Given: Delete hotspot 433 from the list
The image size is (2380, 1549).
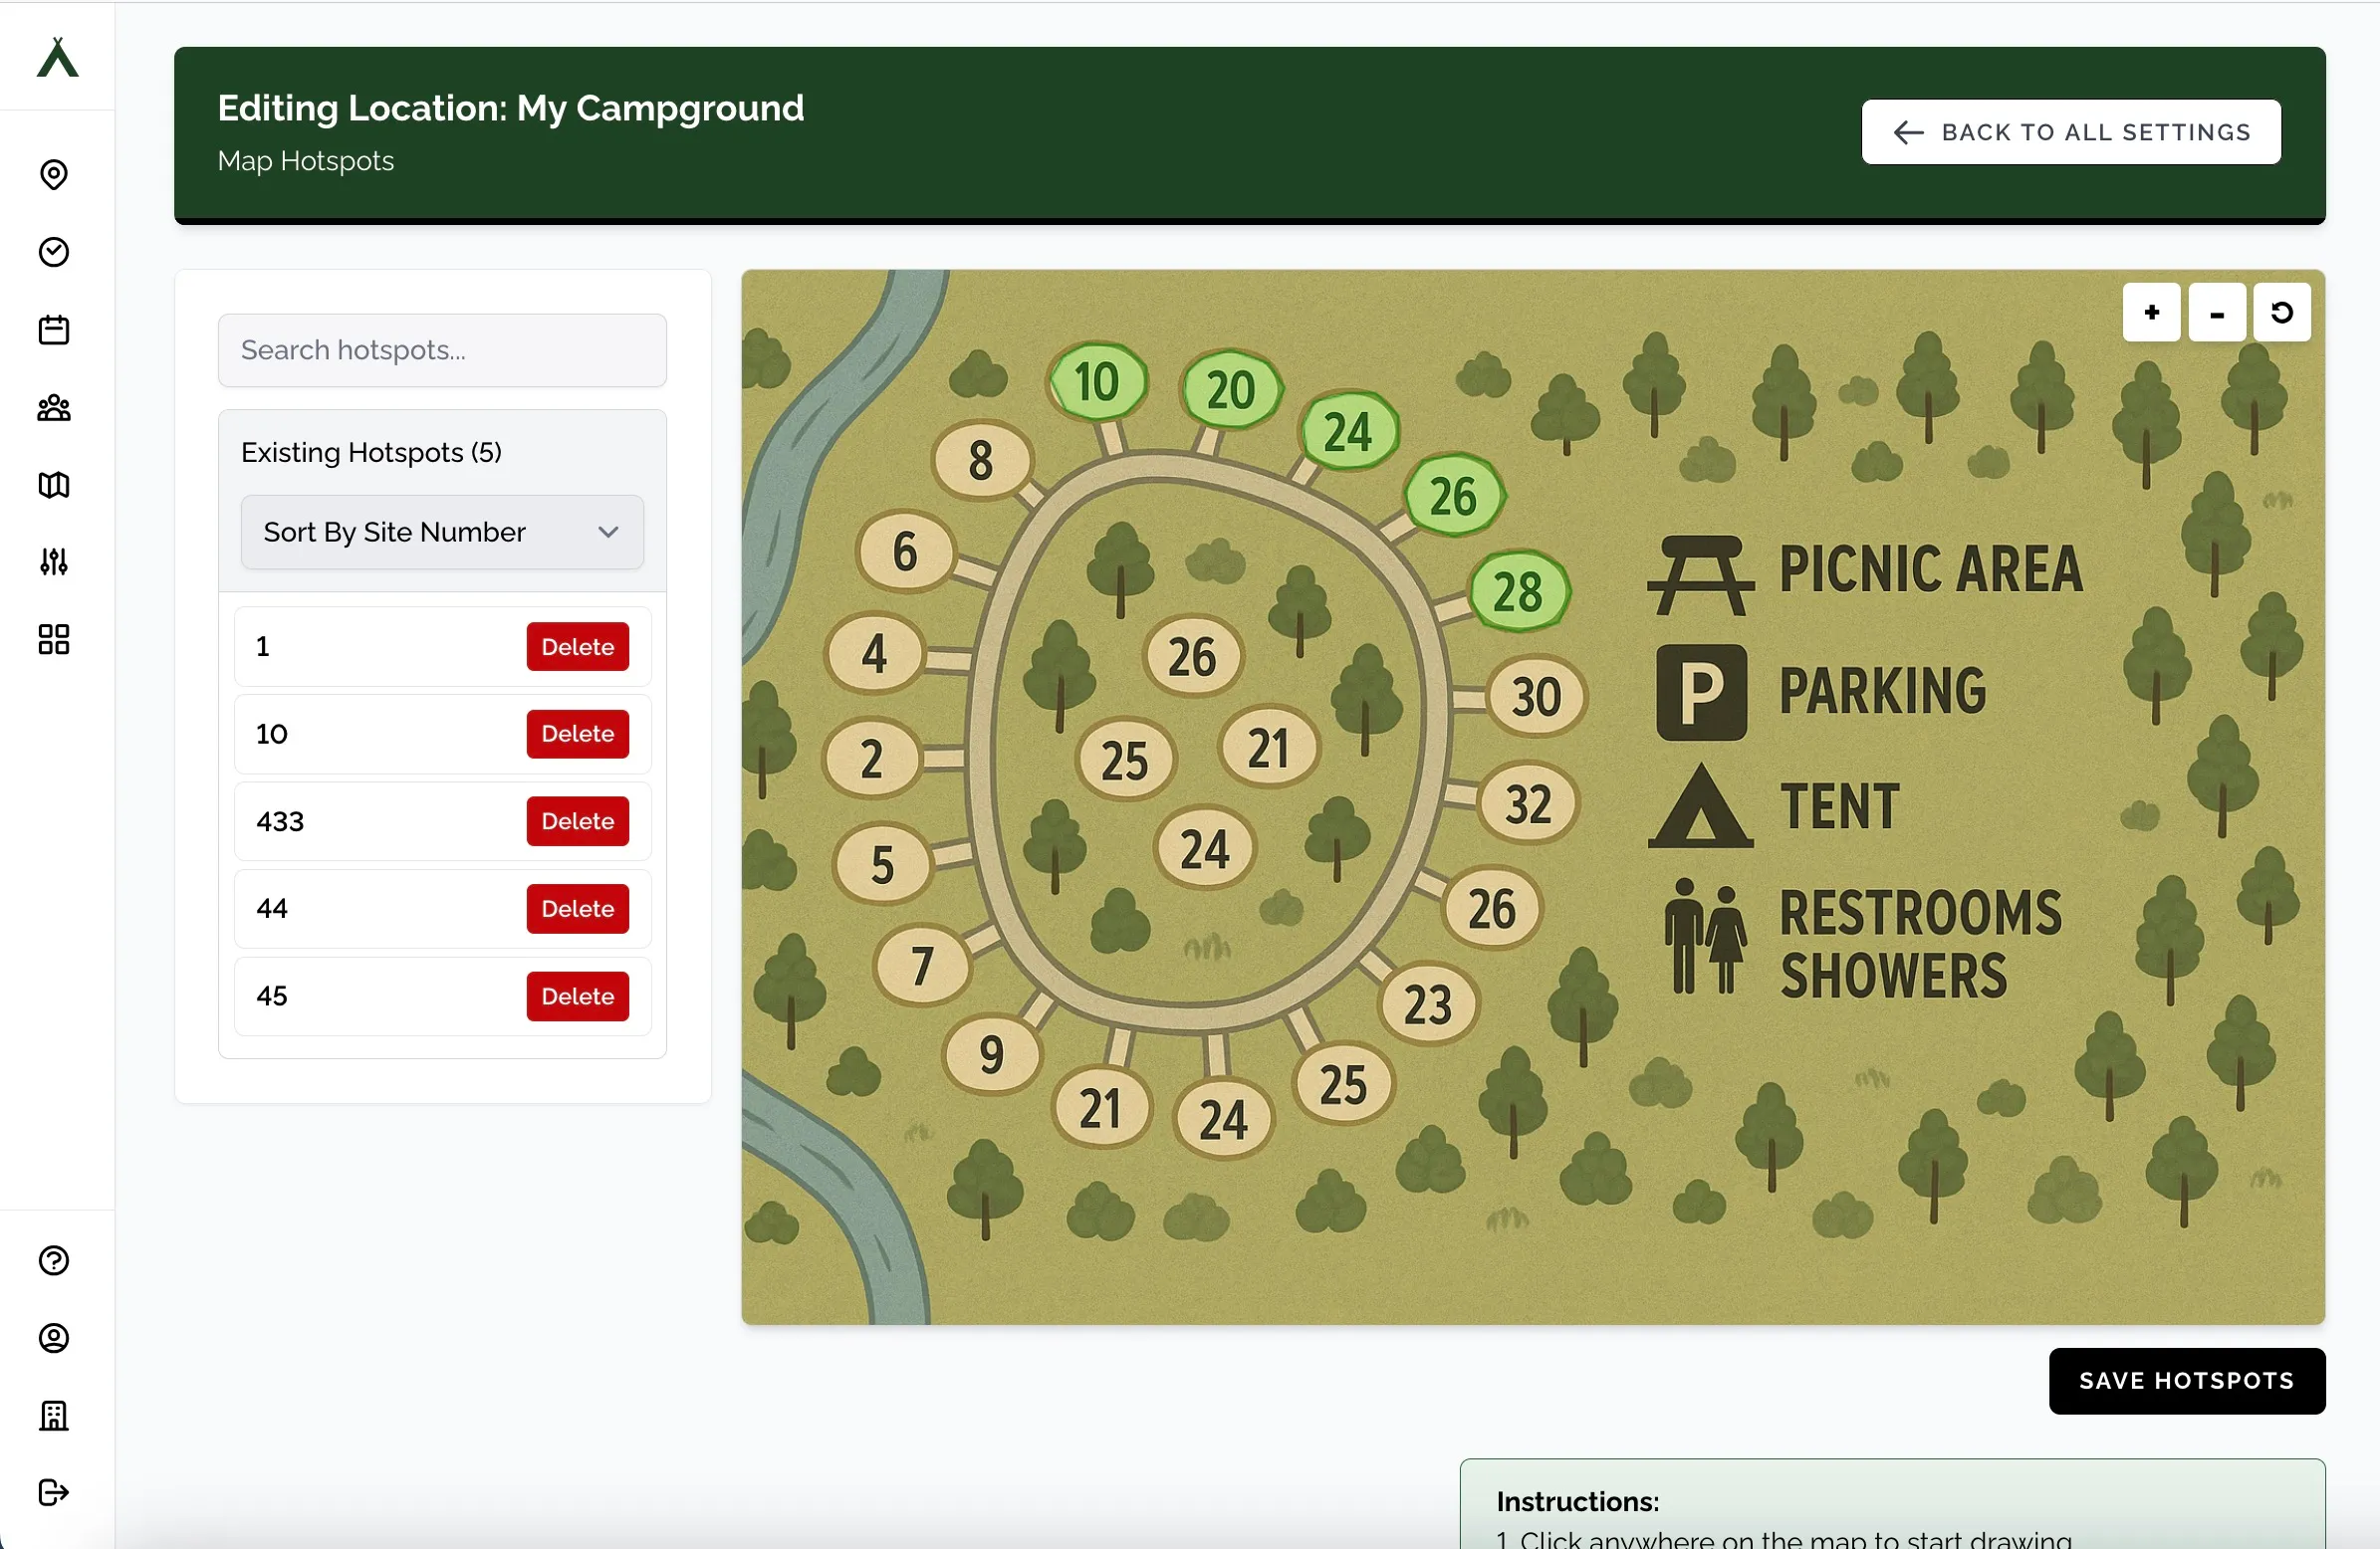Looking at the screenshot, I should pos(576,820).
